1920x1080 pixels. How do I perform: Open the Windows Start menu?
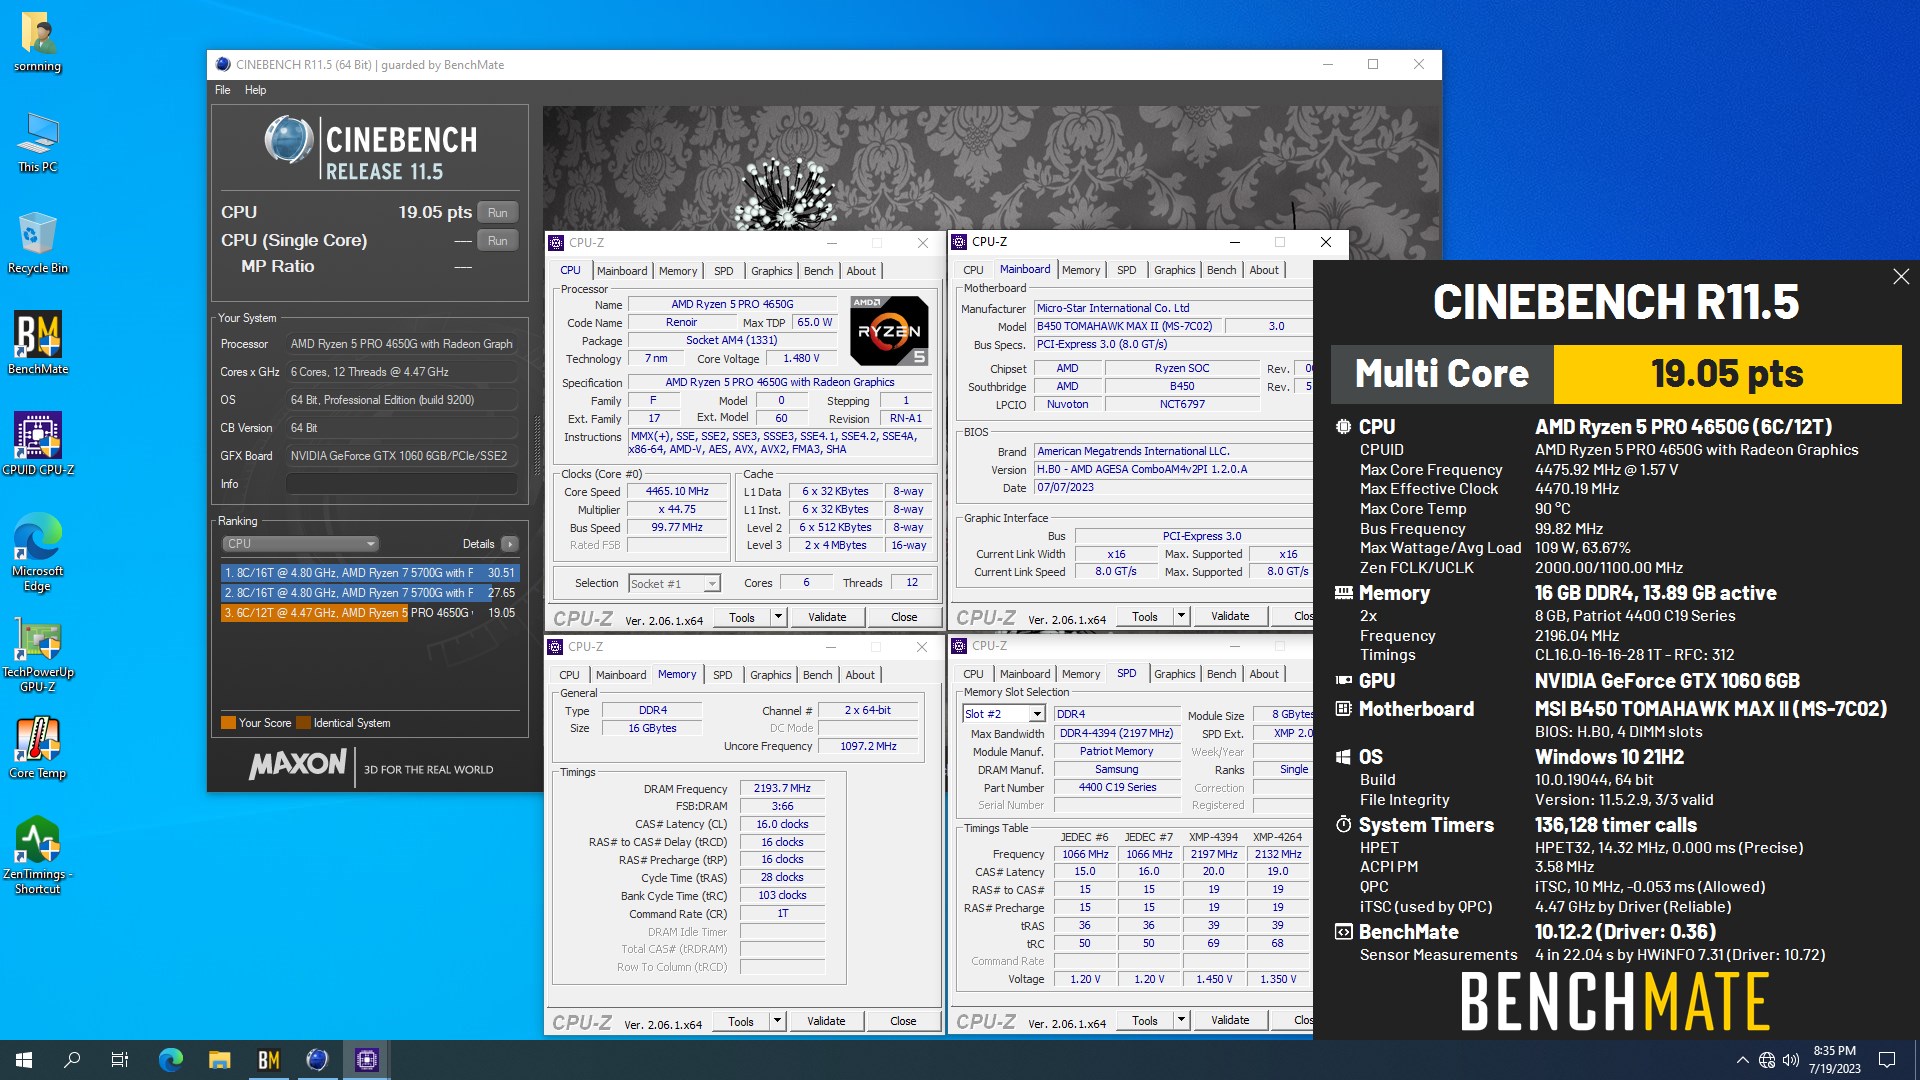[24, 1060]
